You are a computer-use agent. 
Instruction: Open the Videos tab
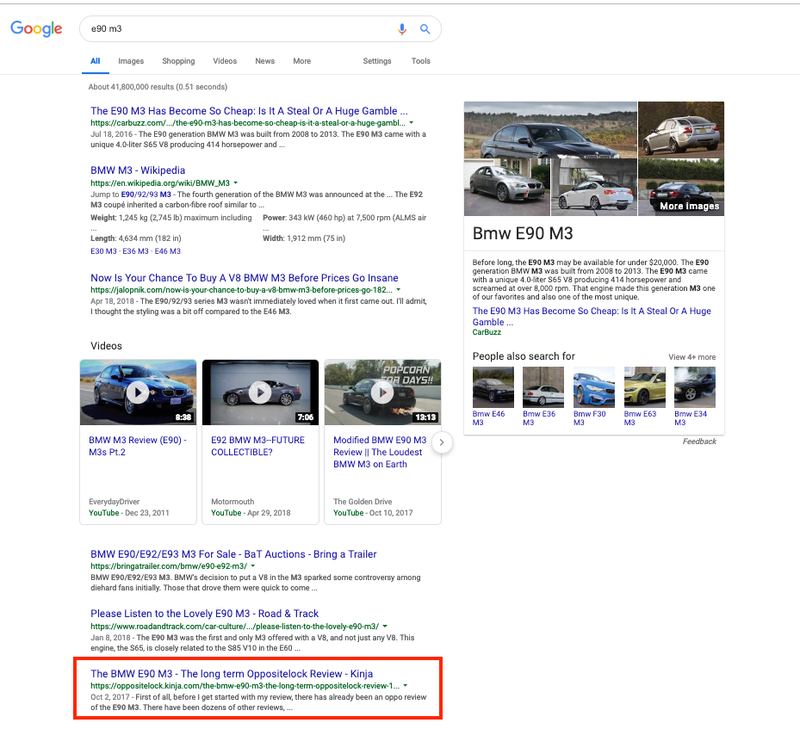[225, 61]
